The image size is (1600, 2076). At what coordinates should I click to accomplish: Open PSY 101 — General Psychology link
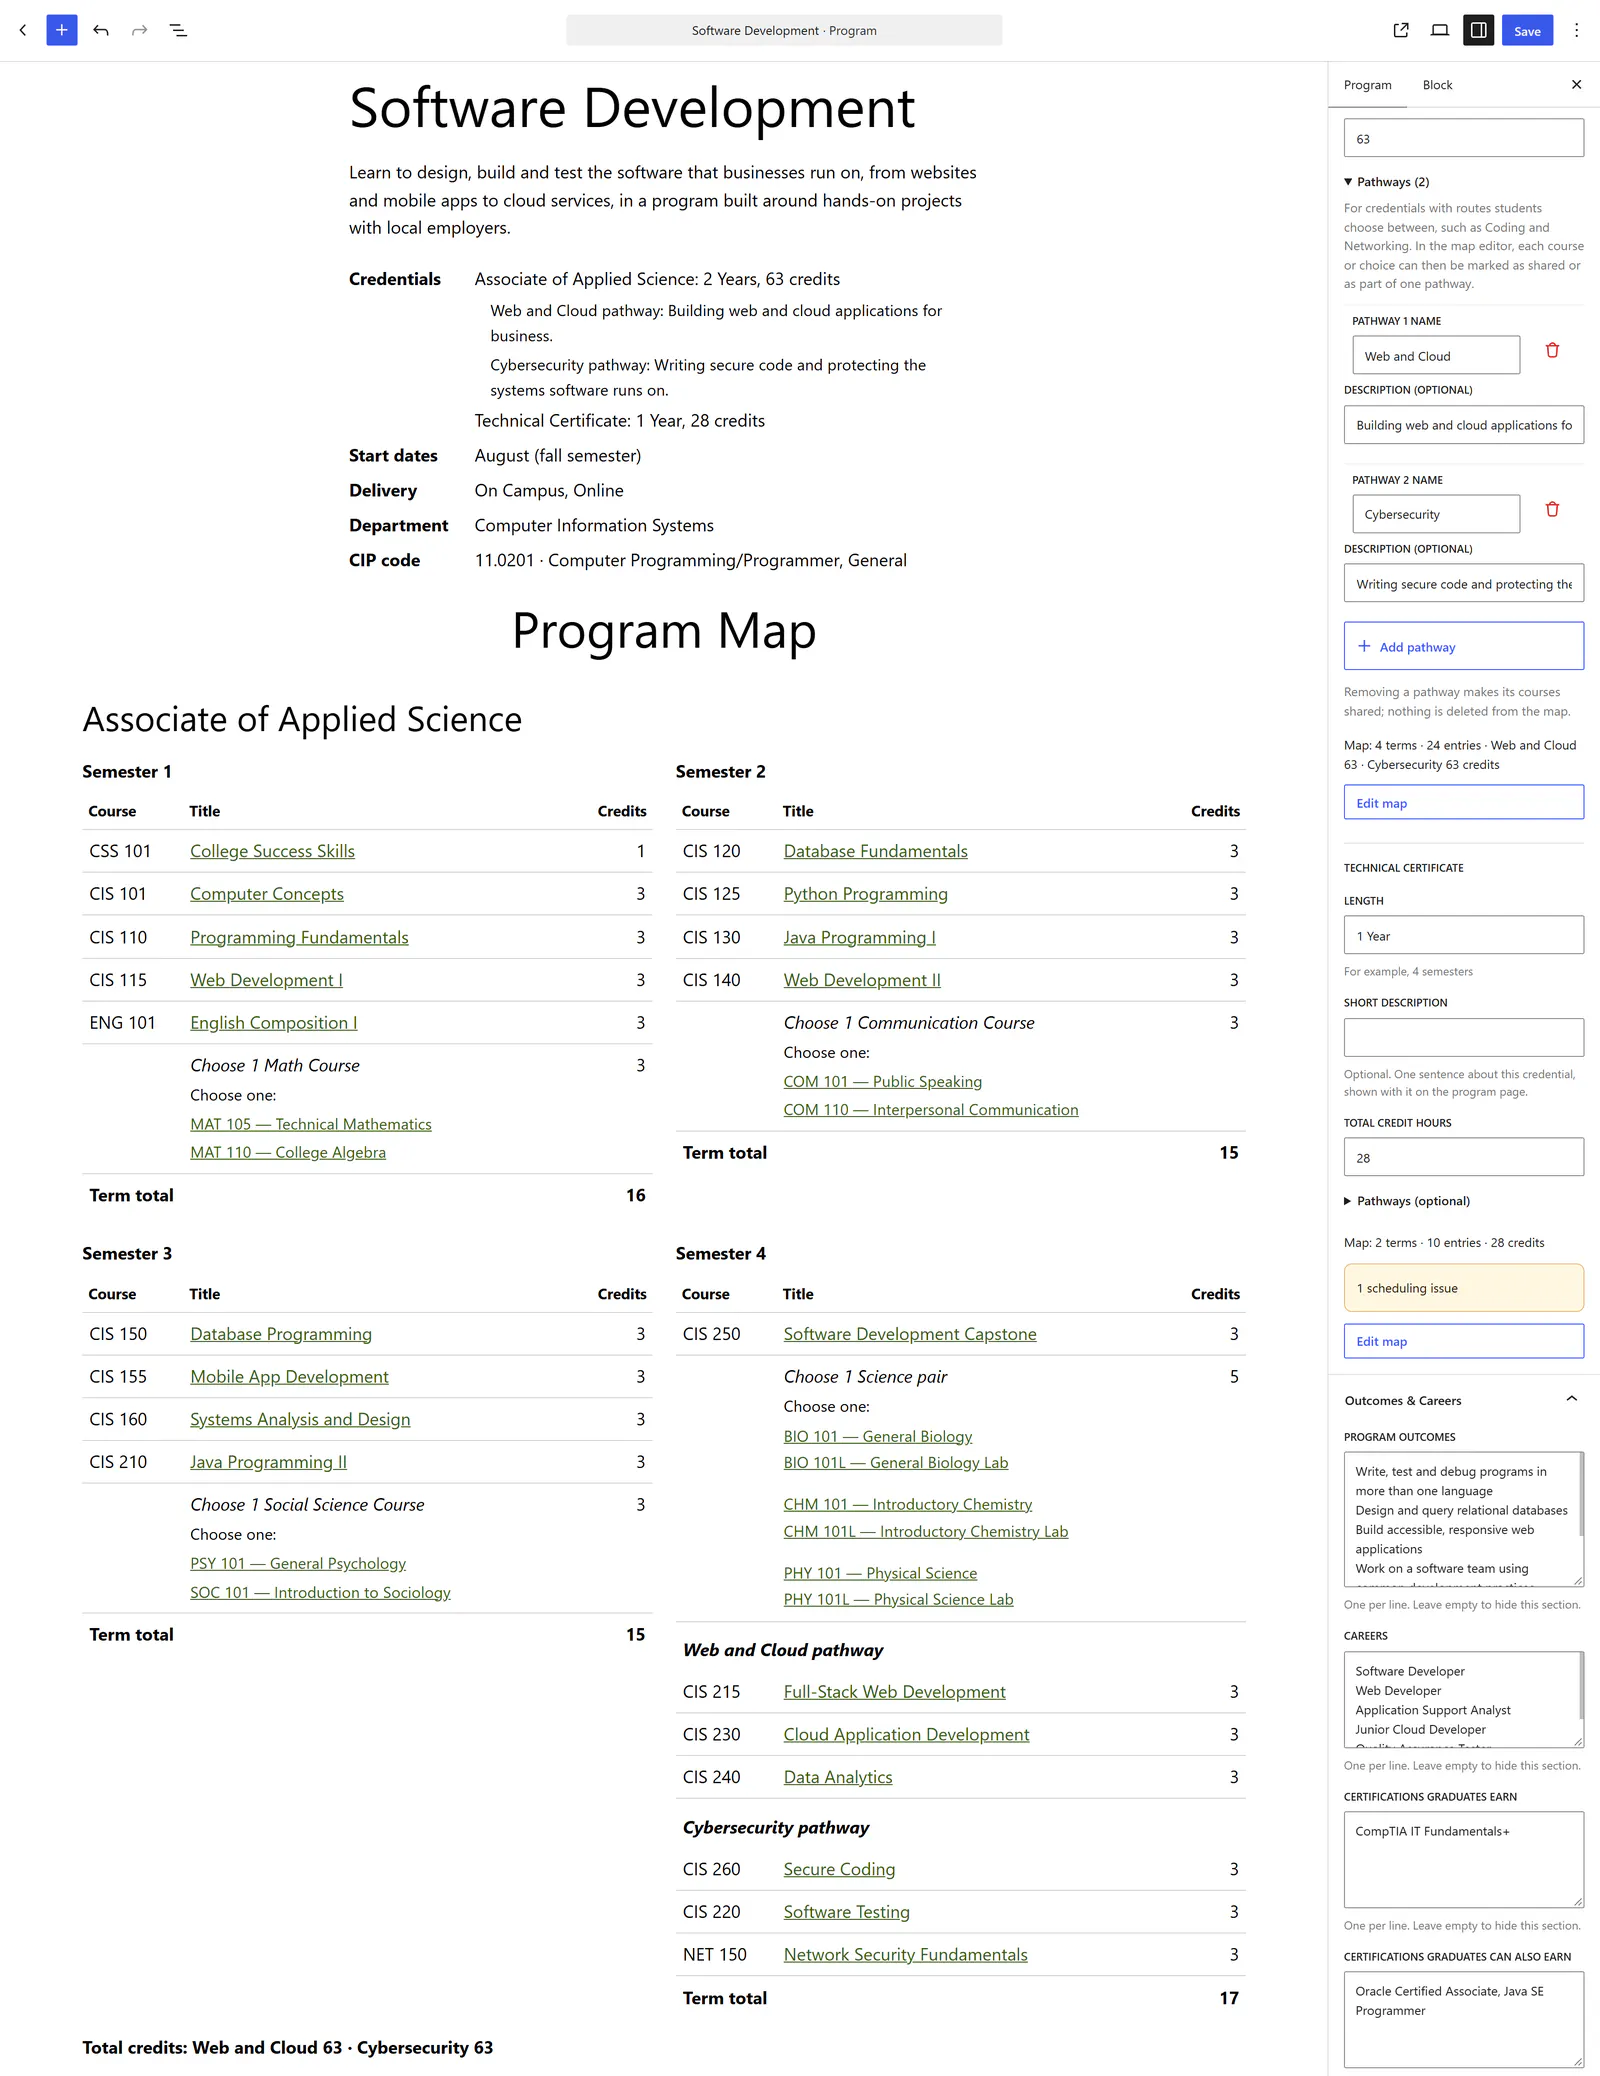pyautogui.click(x=298, y=1563)
